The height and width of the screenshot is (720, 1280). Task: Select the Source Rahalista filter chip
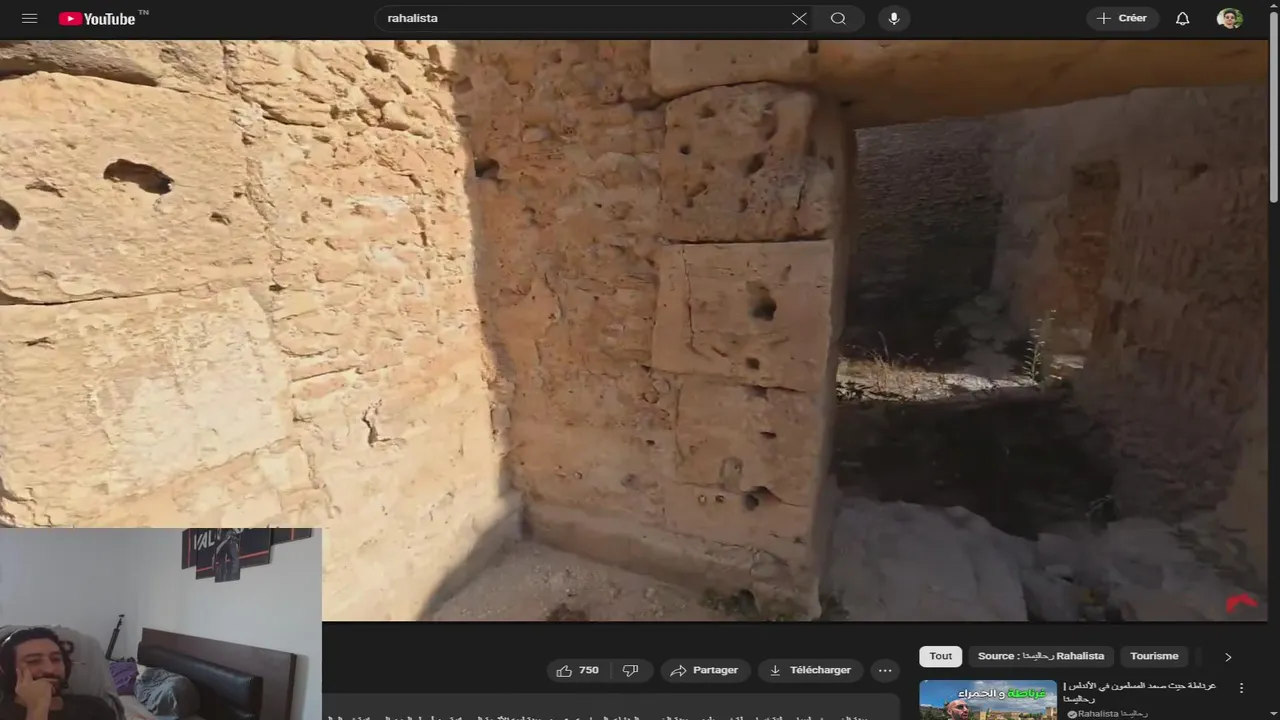pos(1041,656)
